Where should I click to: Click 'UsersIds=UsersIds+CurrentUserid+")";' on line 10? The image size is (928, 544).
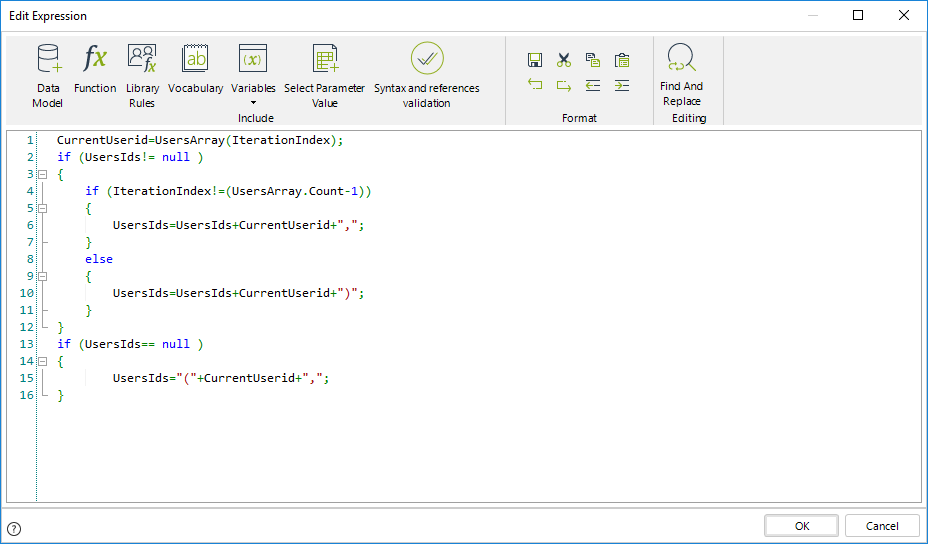click(x=239, y=293)
